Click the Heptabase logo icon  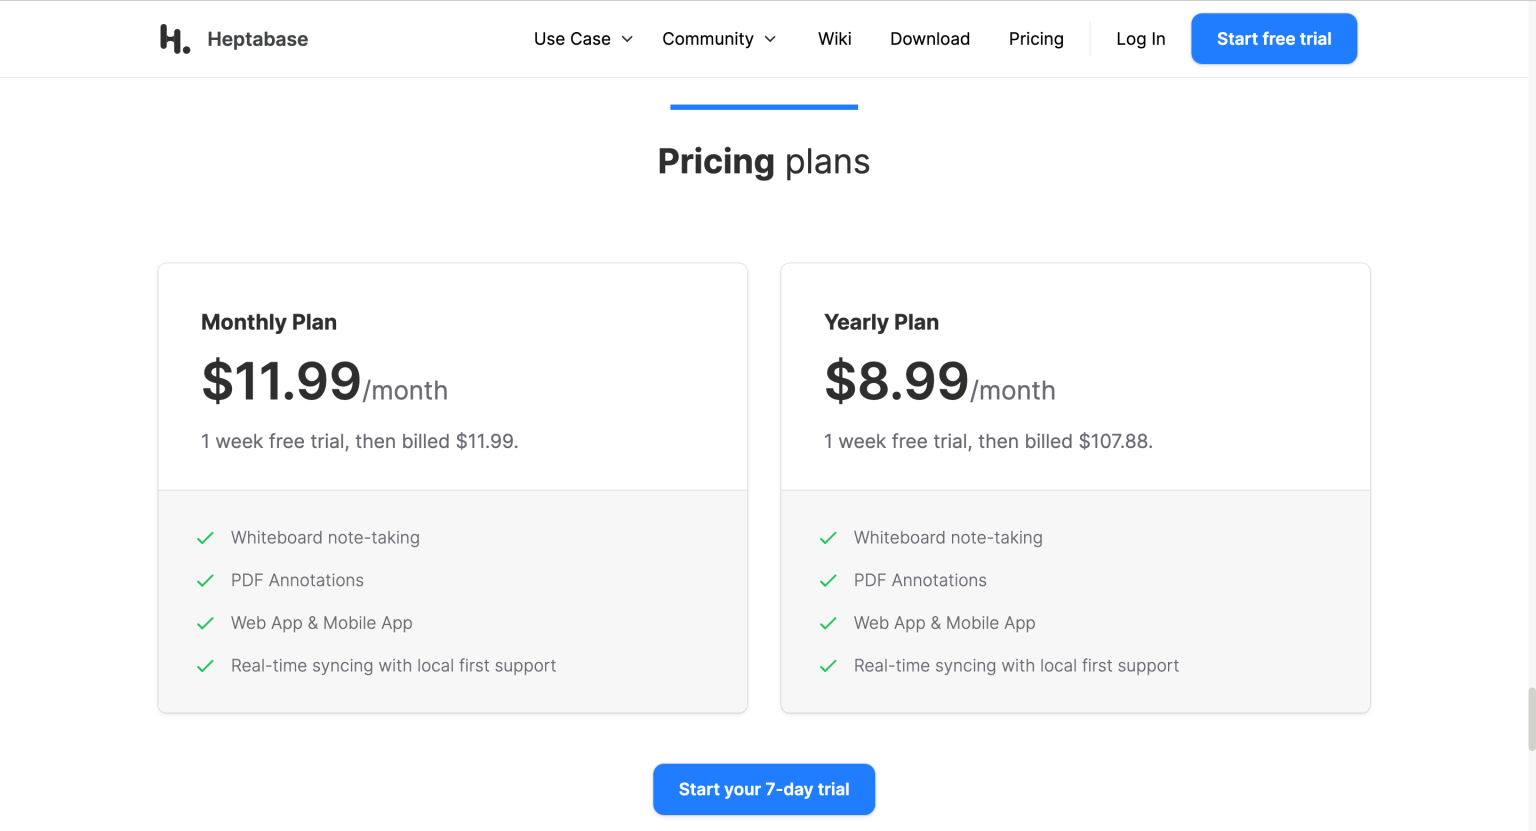click(174, 39)
